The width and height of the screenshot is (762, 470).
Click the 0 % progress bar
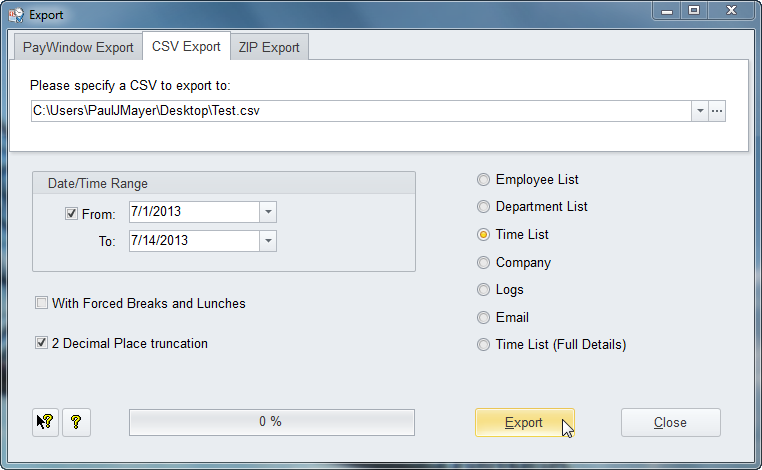(x=271, y=422)
